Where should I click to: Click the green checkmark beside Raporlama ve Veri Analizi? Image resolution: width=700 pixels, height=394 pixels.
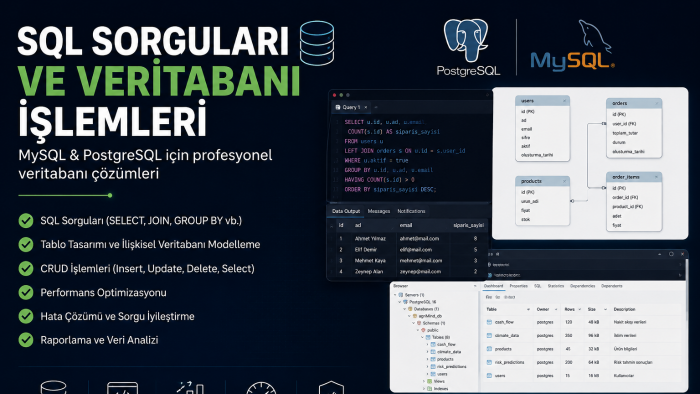(x=26, y=340)
